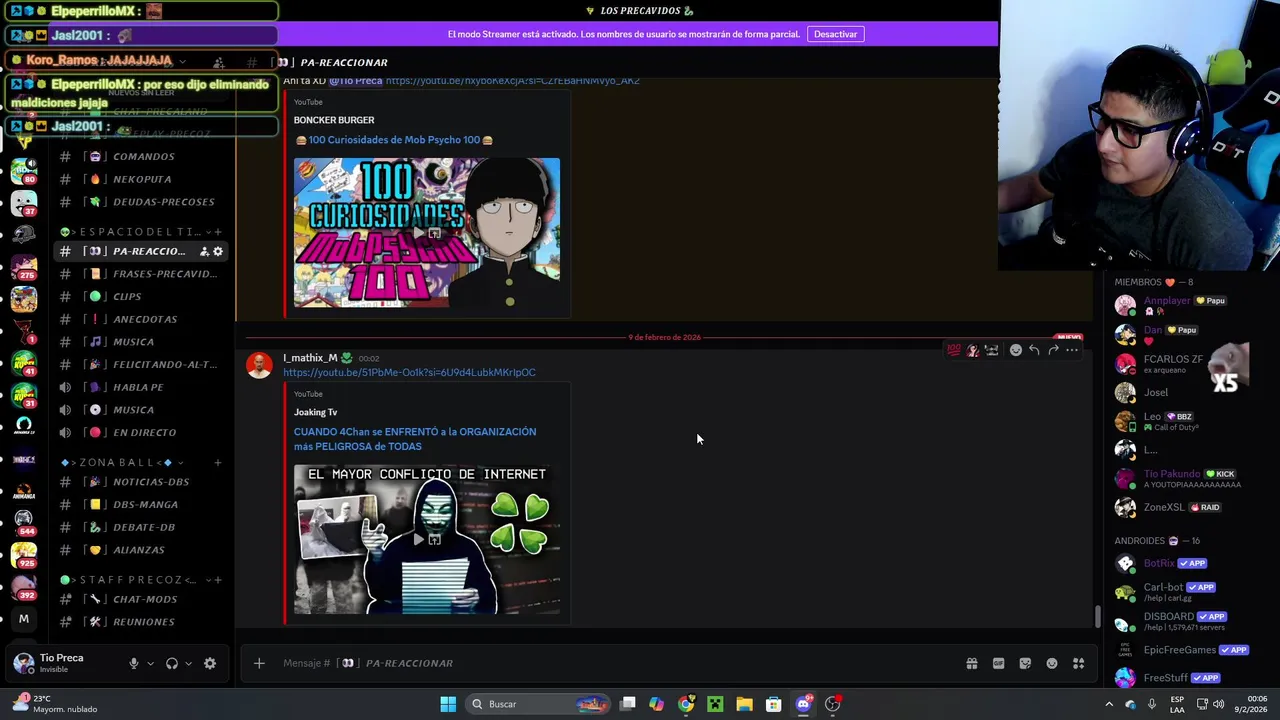Image resolution: width=1280 pixels, height=720 pixels.
Task: Click the plus attach button in message bar
Action: click(259, 663)
